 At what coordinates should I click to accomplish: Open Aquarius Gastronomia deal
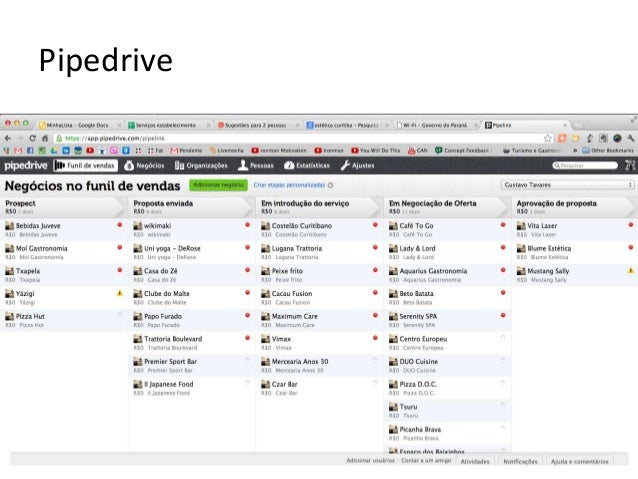448,275
